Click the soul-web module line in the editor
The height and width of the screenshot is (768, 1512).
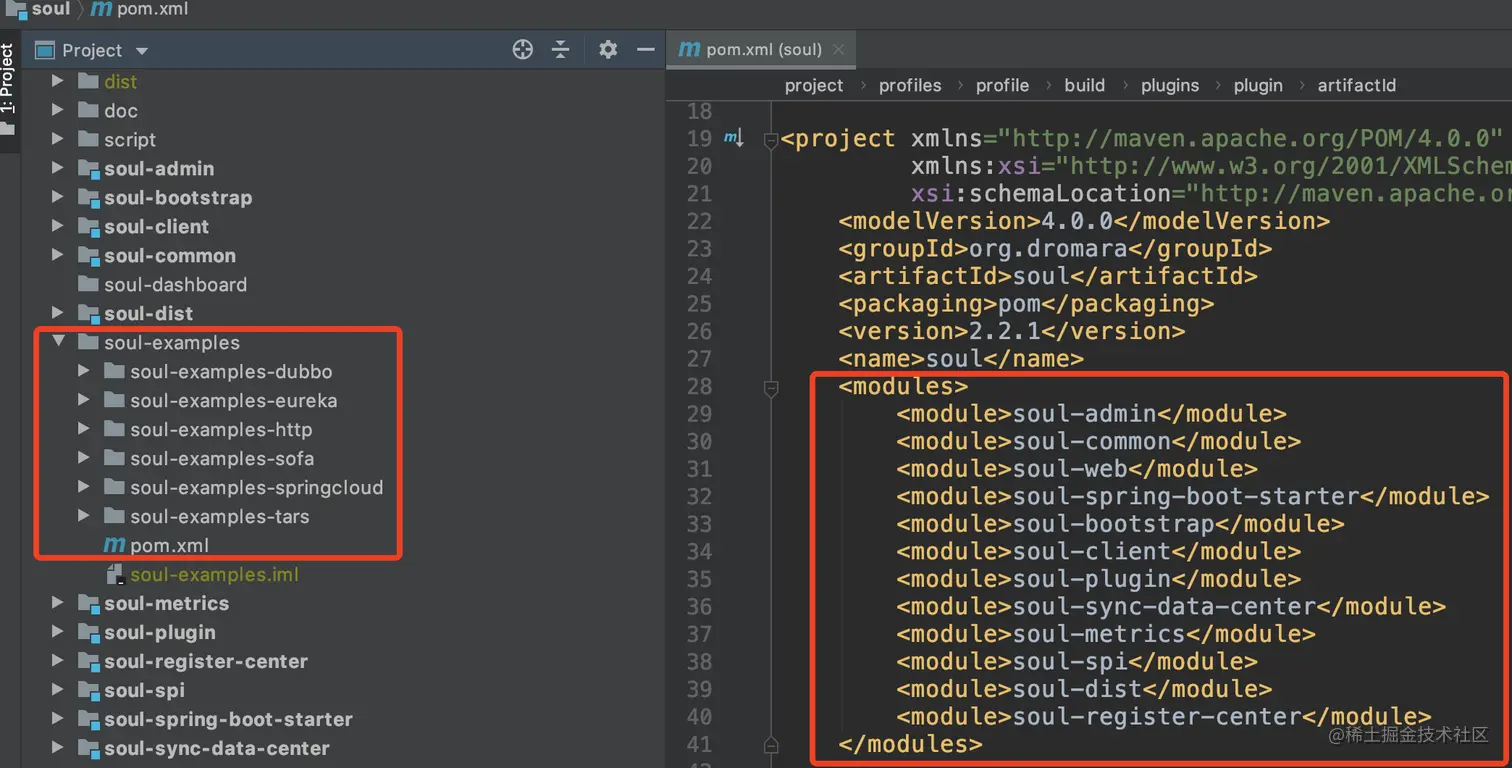pyautogui.click(x=1077, y=469)
